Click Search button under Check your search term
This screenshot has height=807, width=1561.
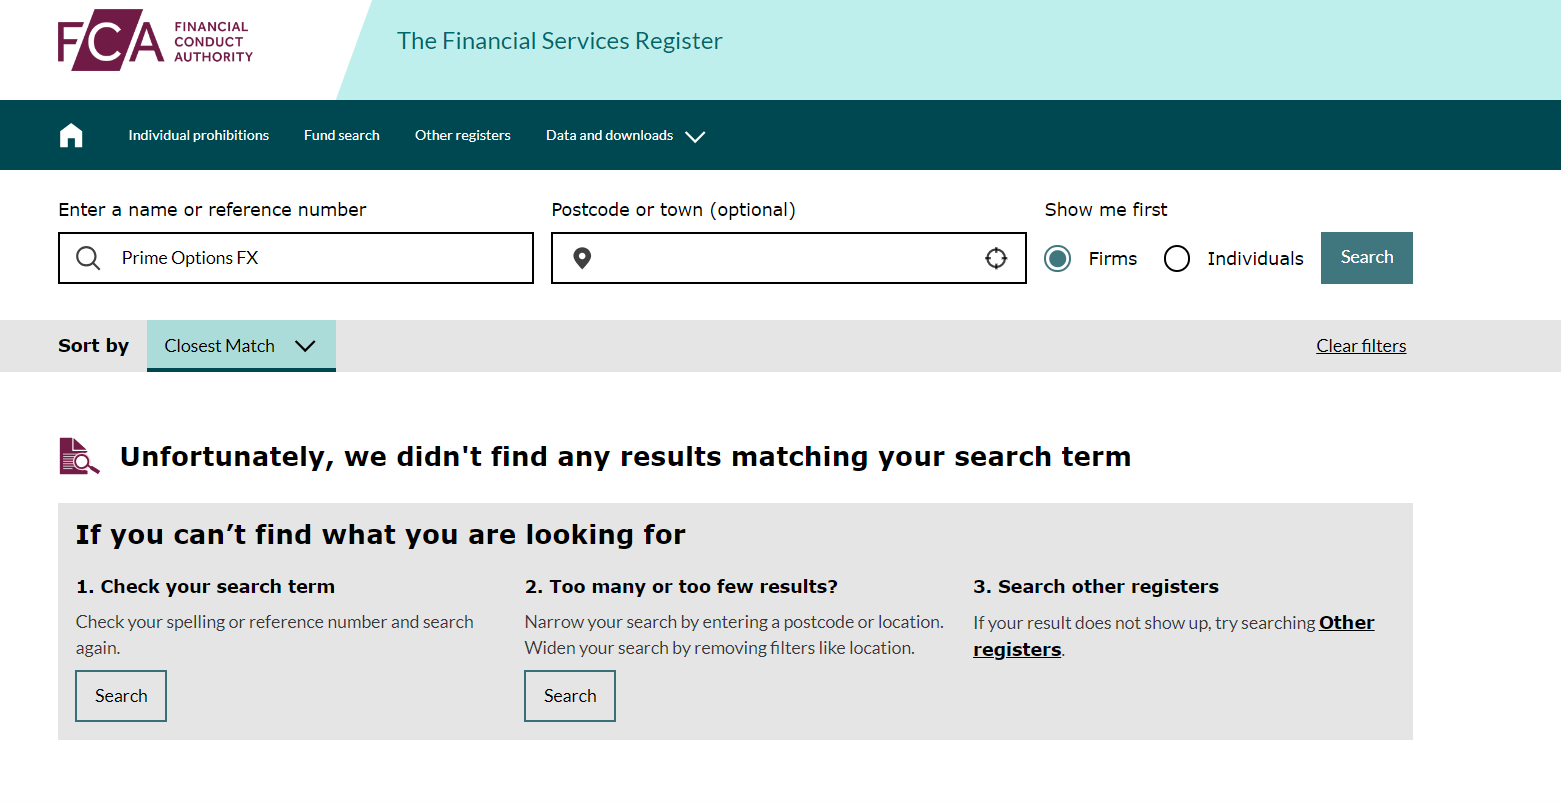pyautogui.click(x=121, y=696)
